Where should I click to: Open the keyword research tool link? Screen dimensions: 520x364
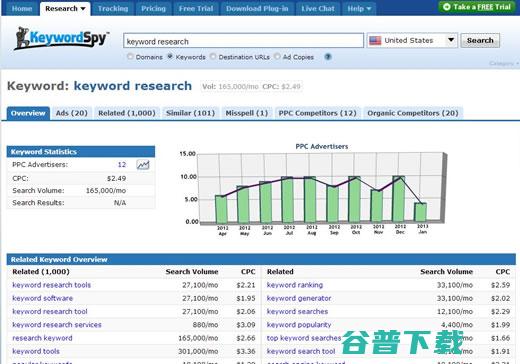(50, 312)
